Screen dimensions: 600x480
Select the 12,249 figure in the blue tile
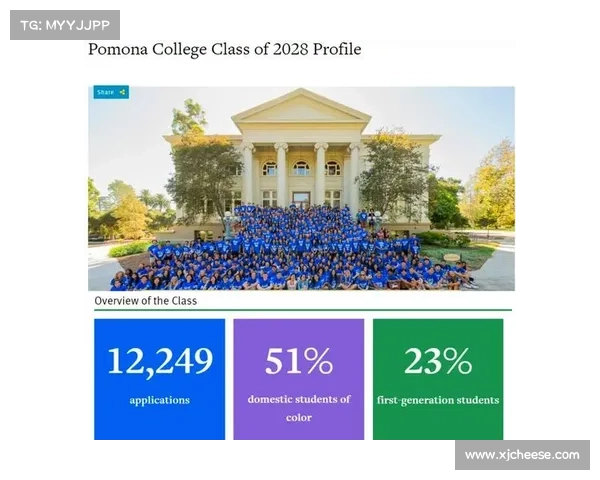coord(160,361)
